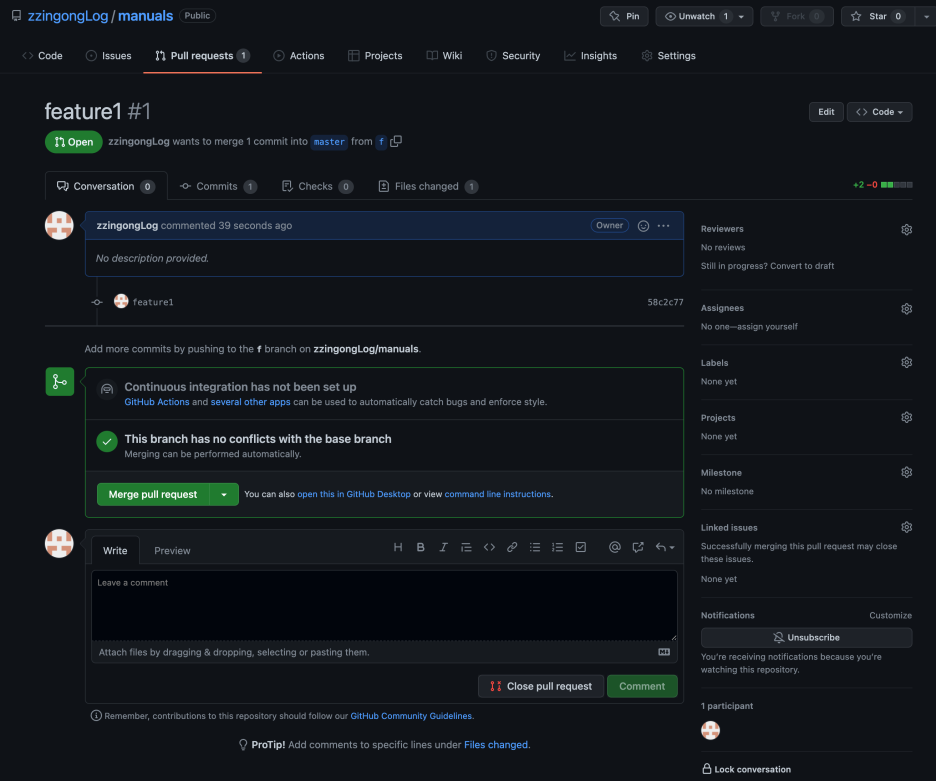
Task: Open the Projects repository tab
Action: (x=375, y=56)
